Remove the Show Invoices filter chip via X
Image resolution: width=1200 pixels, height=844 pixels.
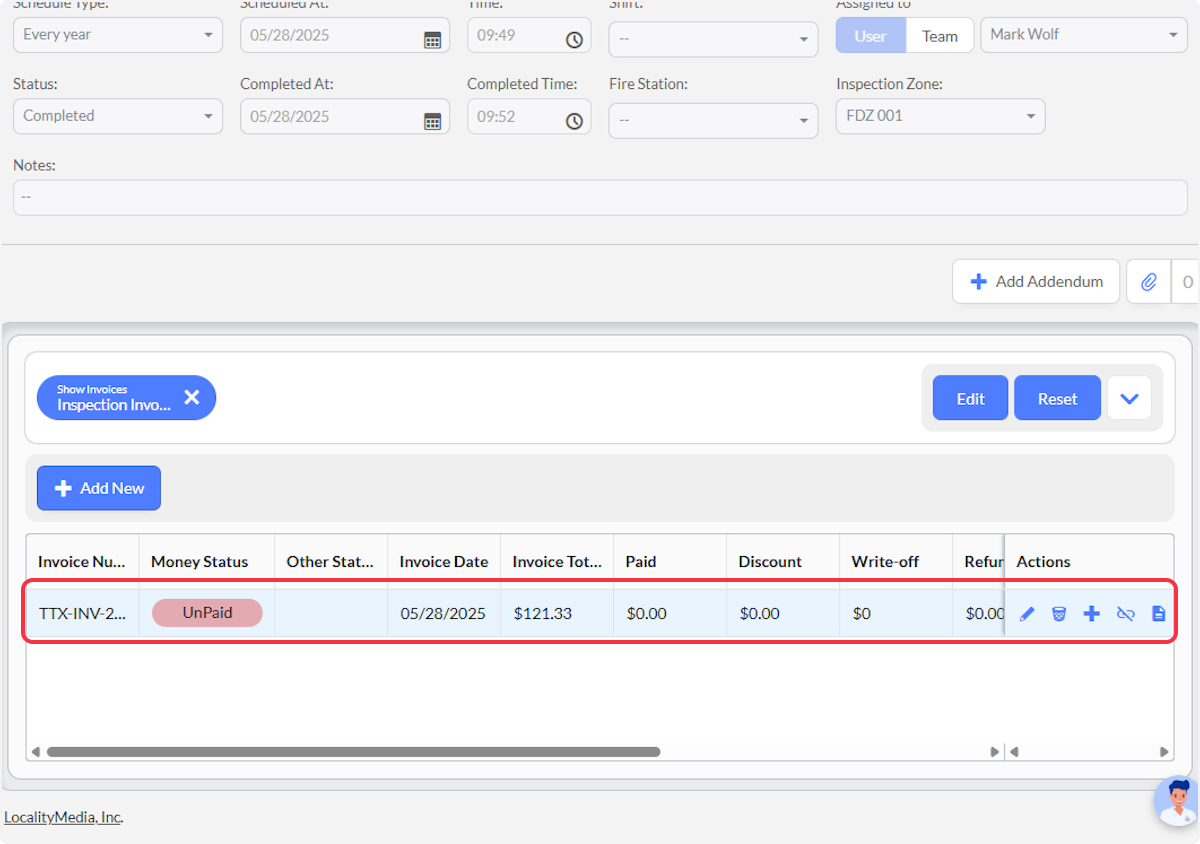192,398
